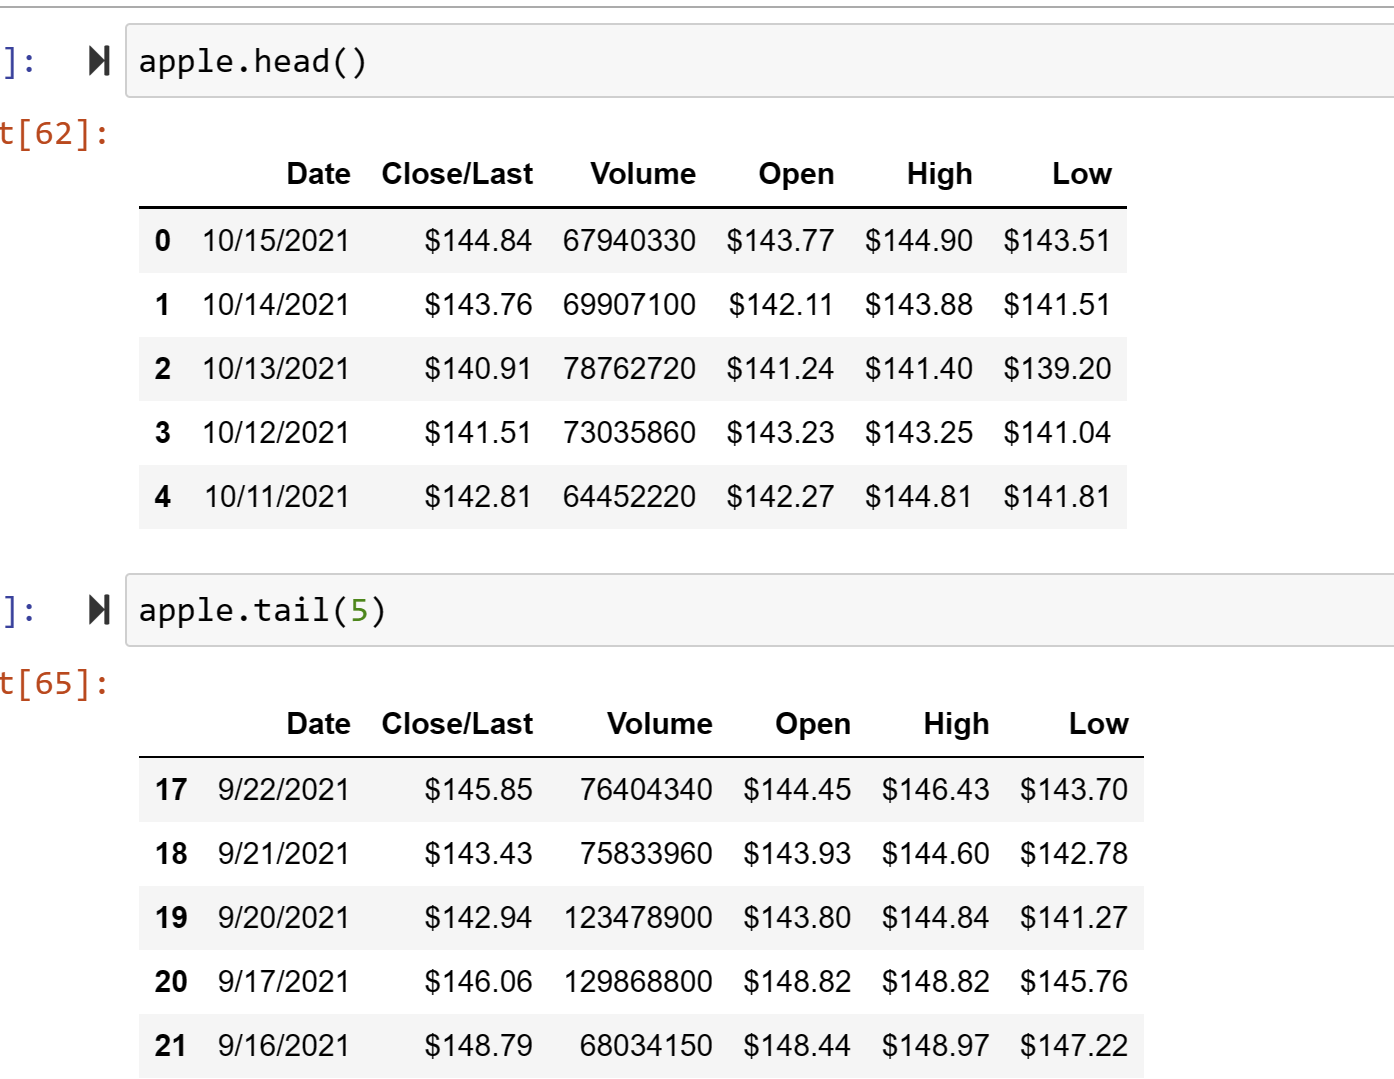Viewport: 1394px width, 1079px height.
Task: Click the Close/Last header in tail table
Action: click(x=457, y=724)
